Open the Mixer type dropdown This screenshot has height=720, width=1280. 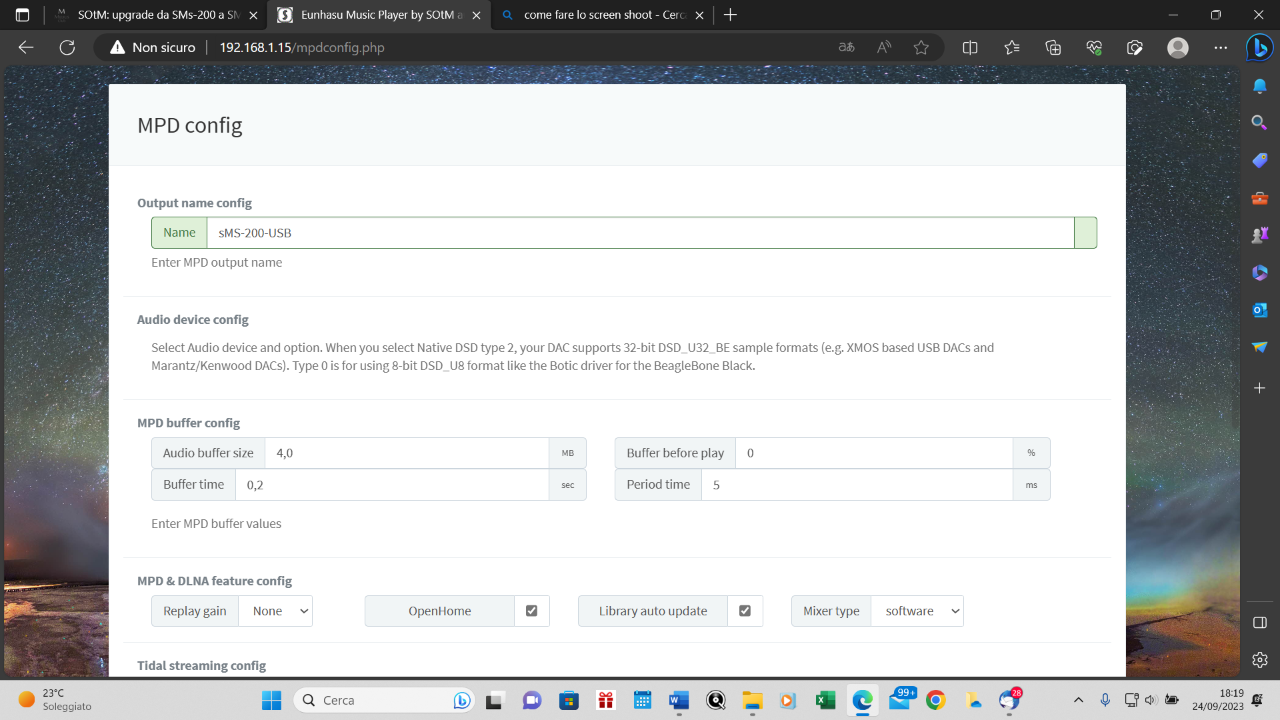[x=917, y=611]
